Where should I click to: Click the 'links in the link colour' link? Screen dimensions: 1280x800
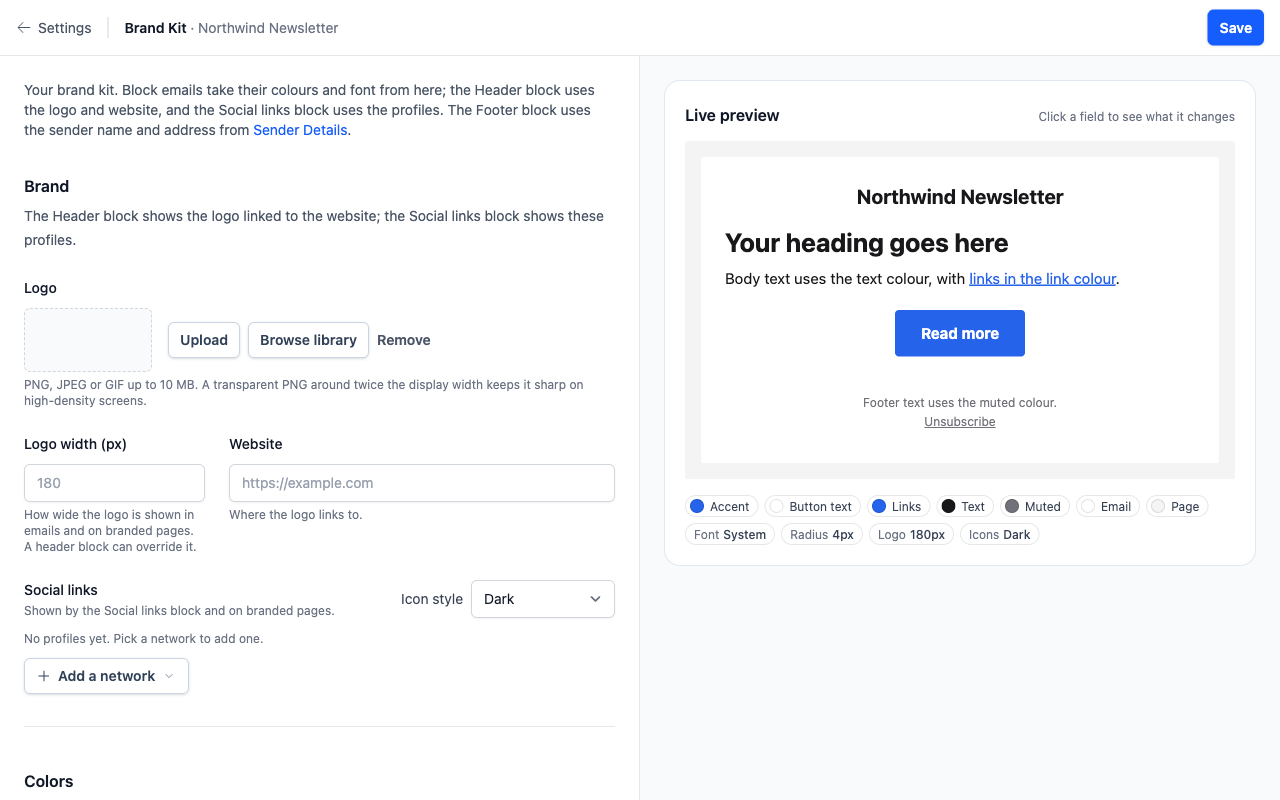coord(1042,279)
